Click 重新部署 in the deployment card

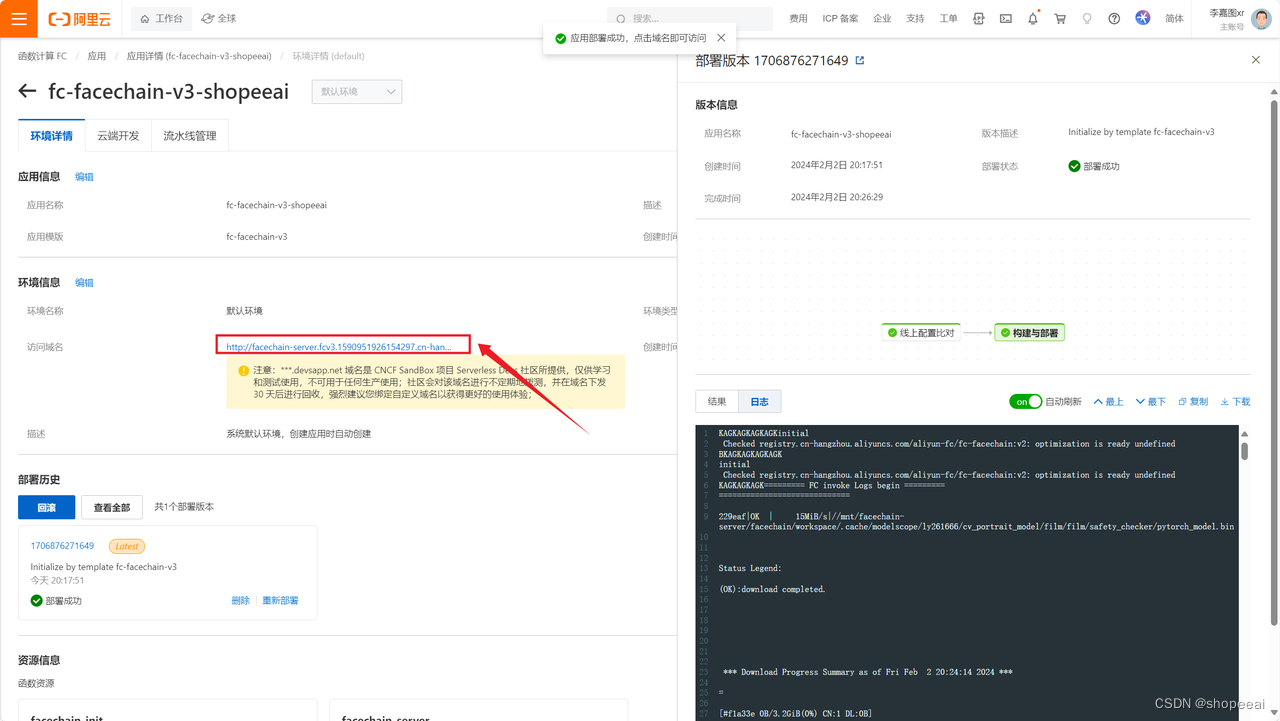pyautogui.click(x=280, y=601)
